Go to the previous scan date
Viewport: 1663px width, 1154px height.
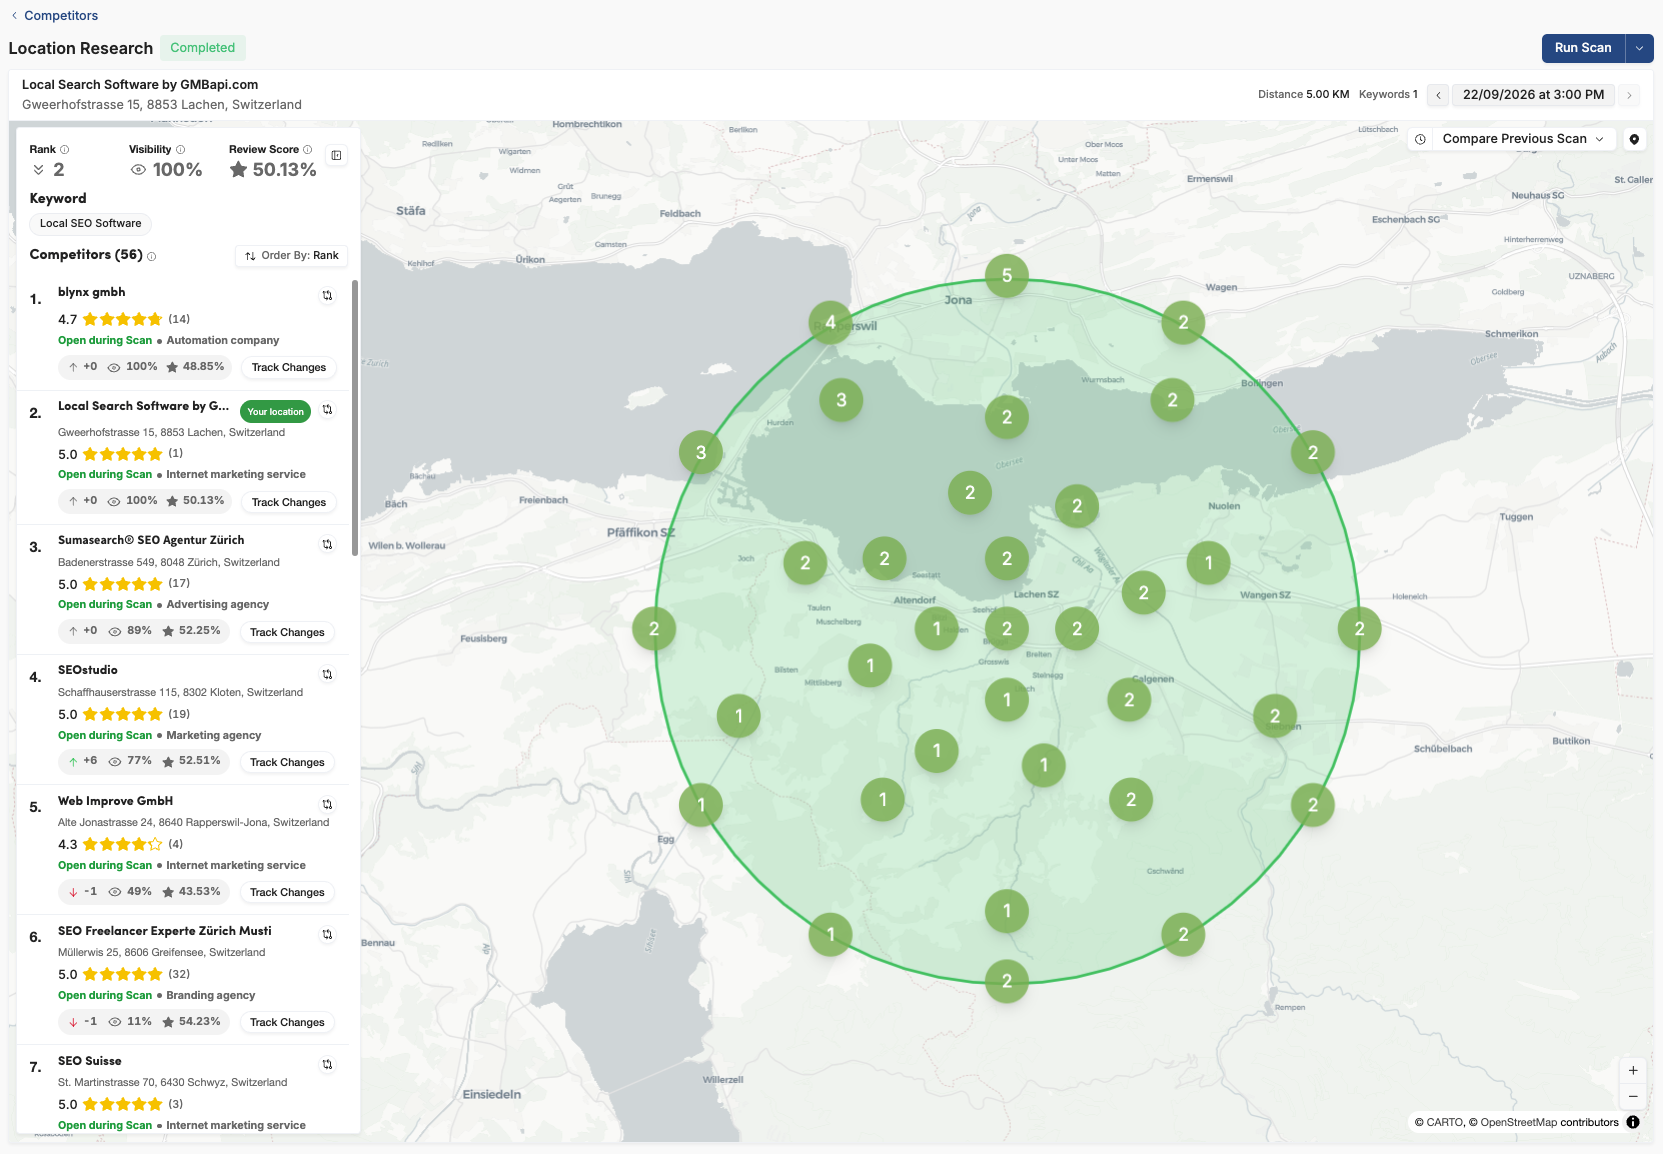coord(1438,95)
